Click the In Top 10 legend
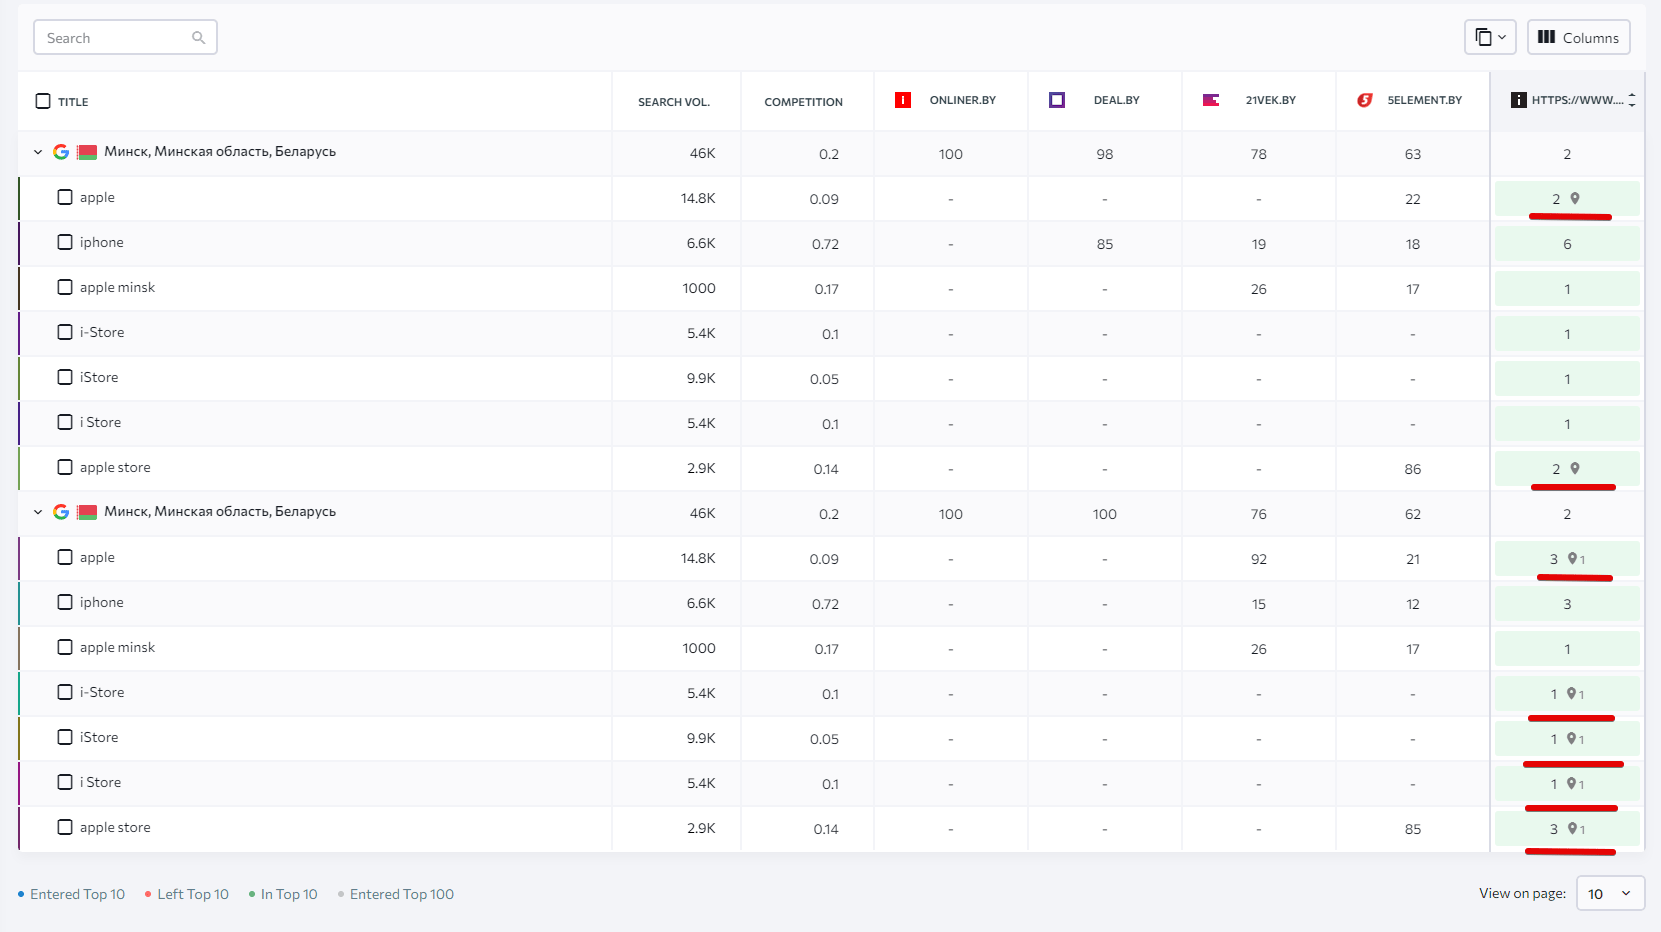The image size is (1661, 932). point(283,894)
